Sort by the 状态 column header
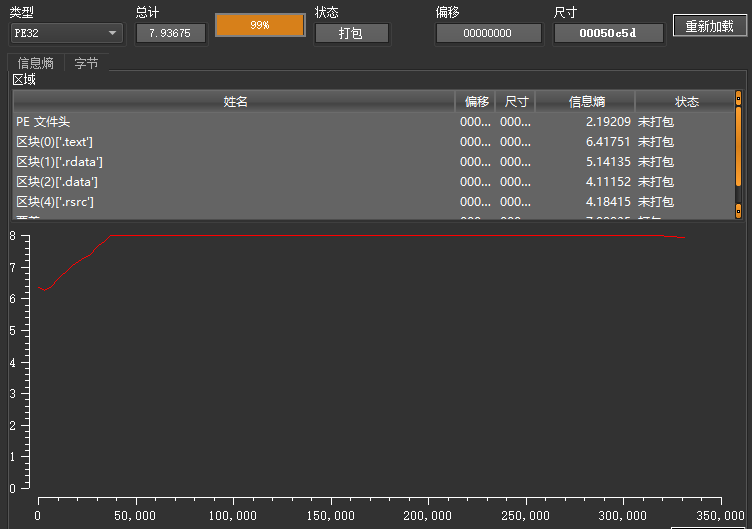This screenshot has width=752, height=529. [x=685, y=102]
